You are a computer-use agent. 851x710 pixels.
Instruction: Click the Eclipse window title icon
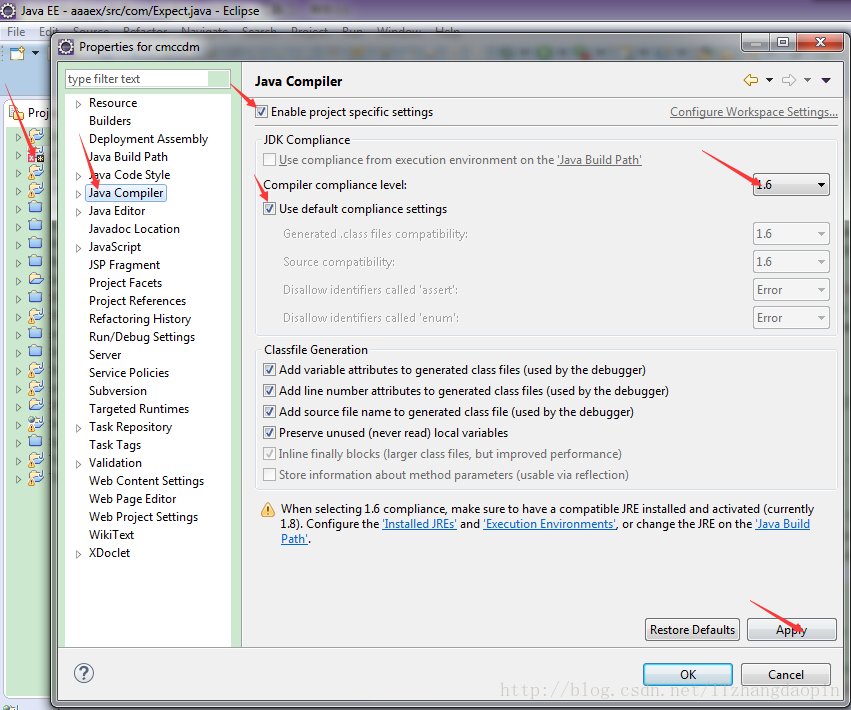tap(8, 10)
